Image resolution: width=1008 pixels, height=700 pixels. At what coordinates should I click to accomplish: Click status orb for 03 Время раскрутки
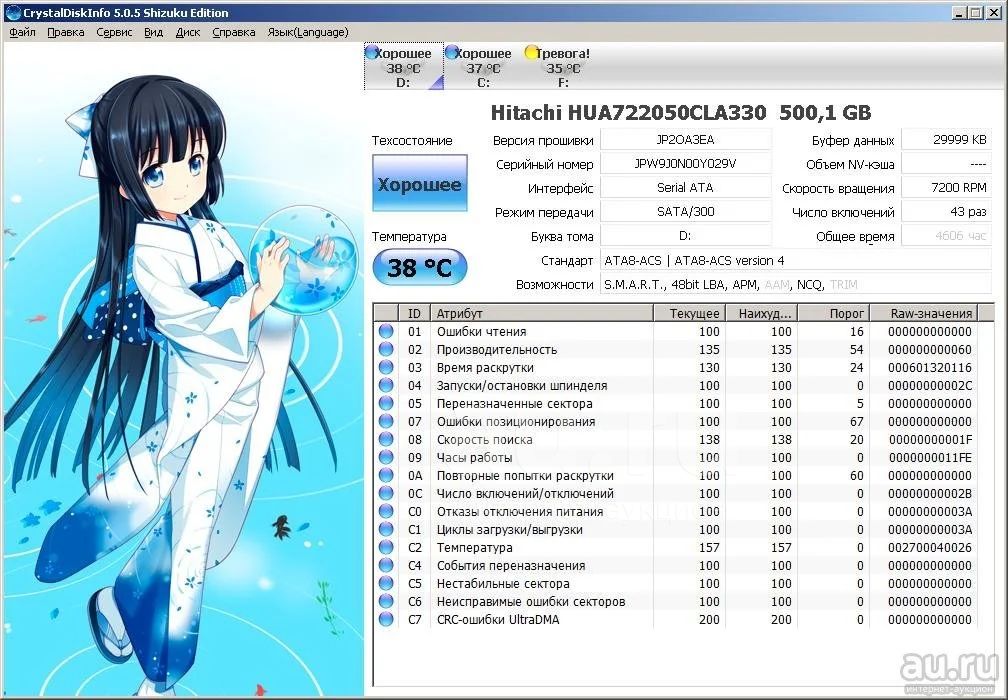[386, 367]
